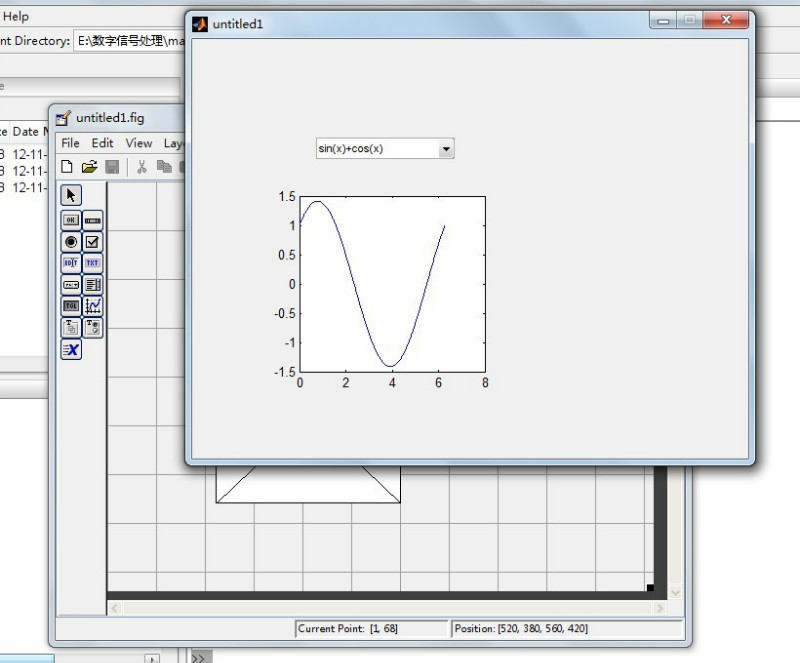Select the Check Box component tool
800x663 pixels.
pyautogui.click(x=93, y=241)
